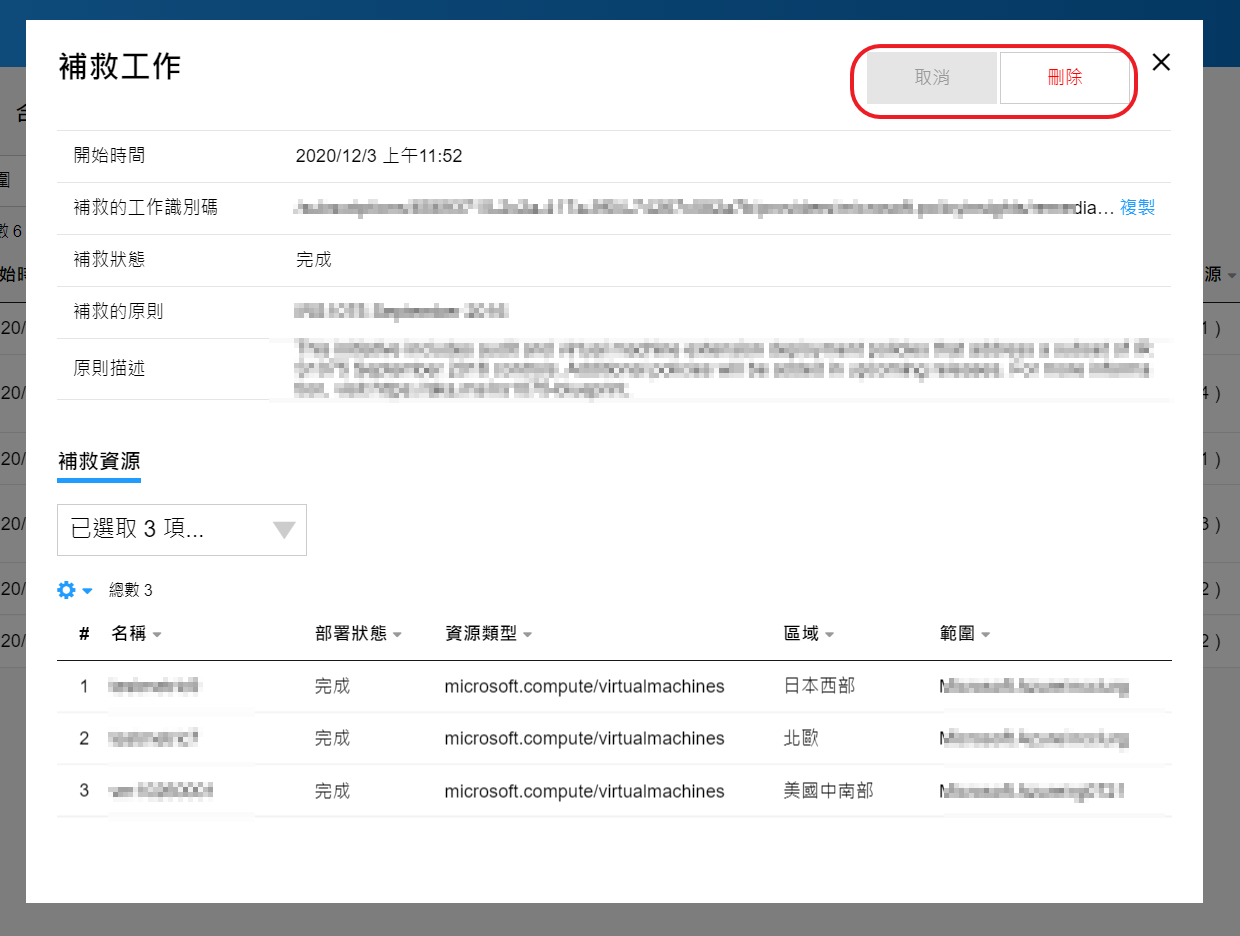Open the 已選取 3 項 dropdown

pos(182,530)
